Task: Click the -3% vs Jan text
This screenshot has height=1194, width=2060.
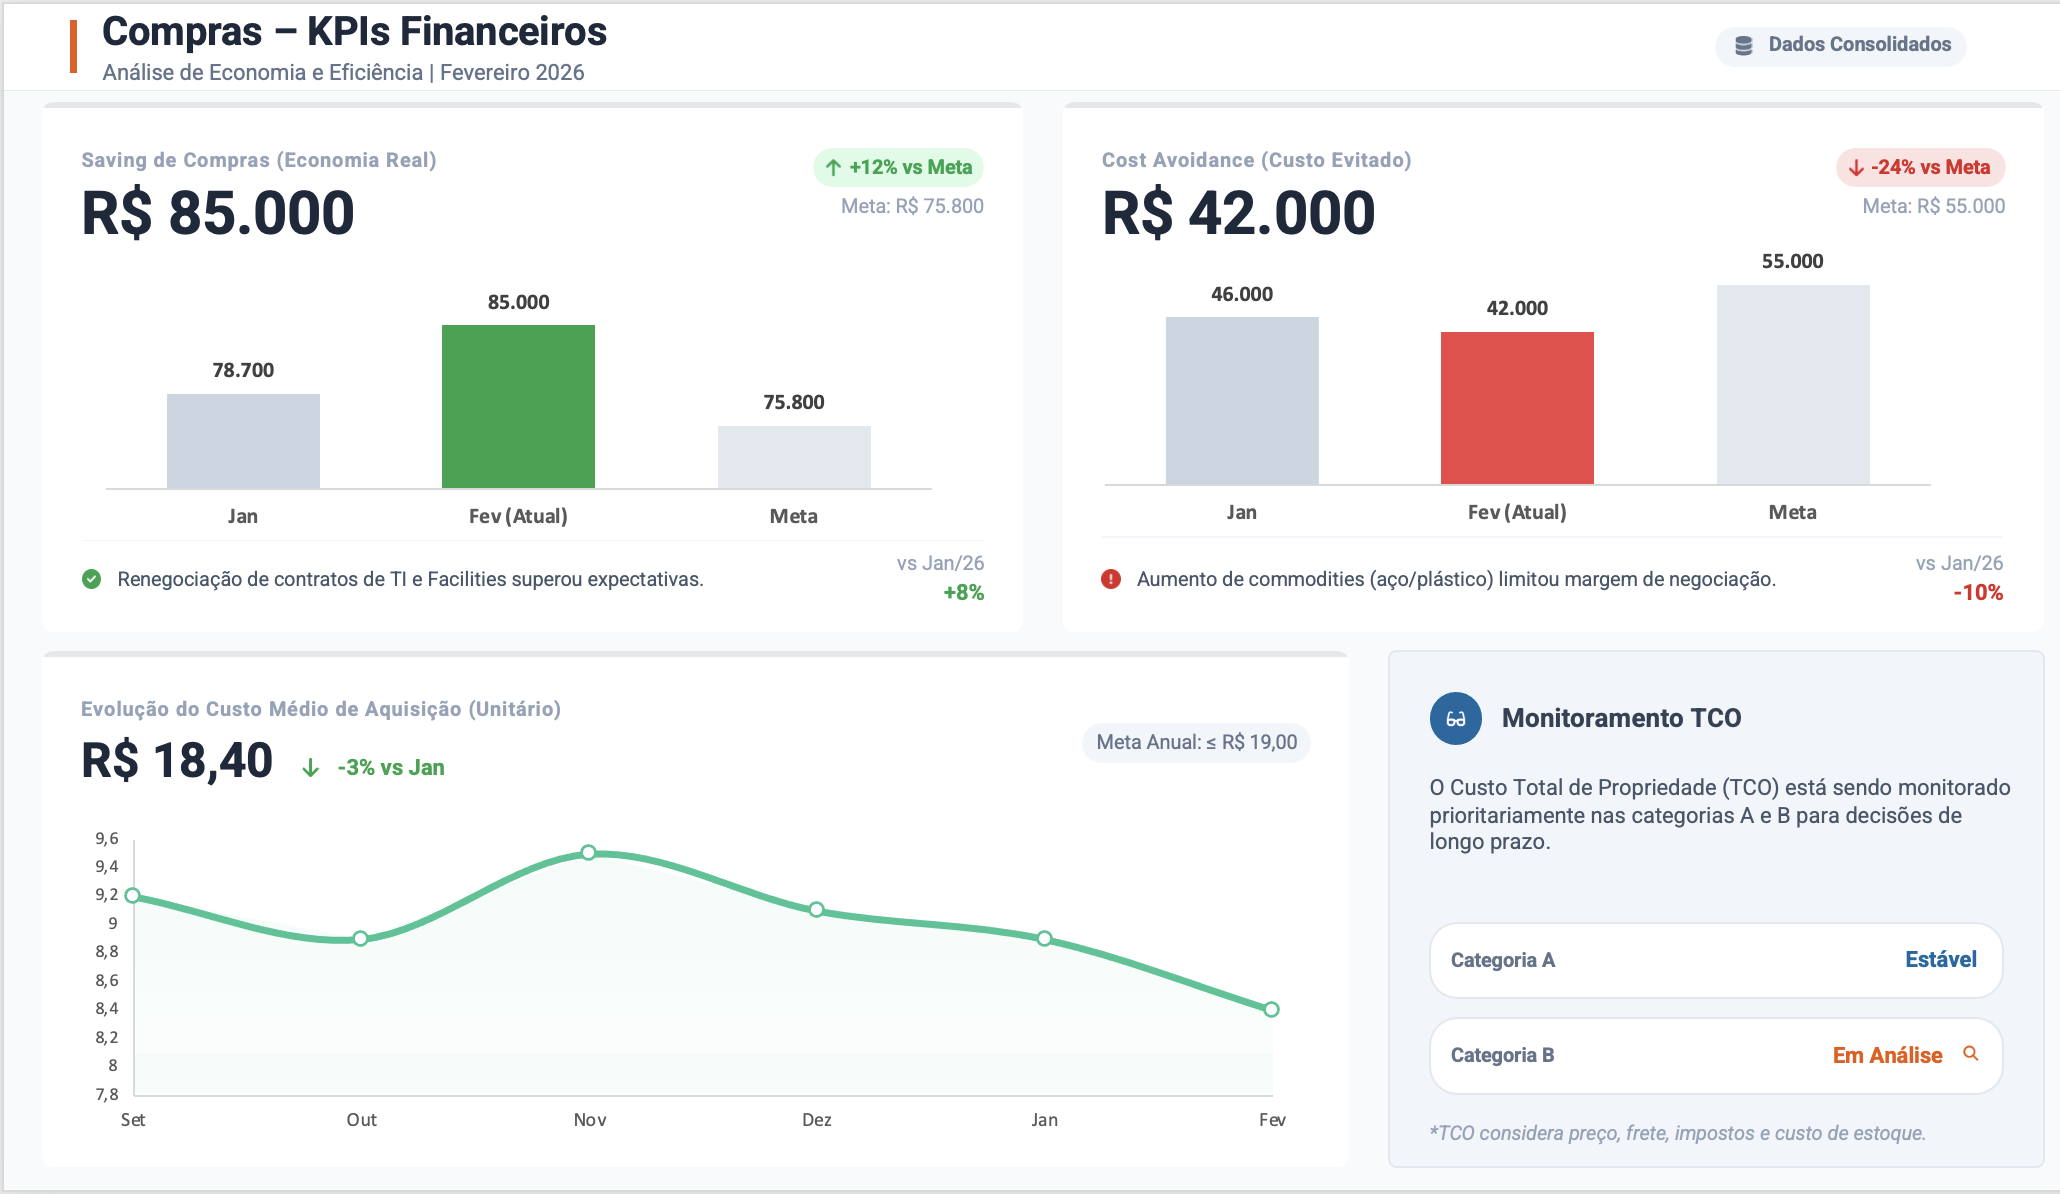Action: [x=391, y=768]
